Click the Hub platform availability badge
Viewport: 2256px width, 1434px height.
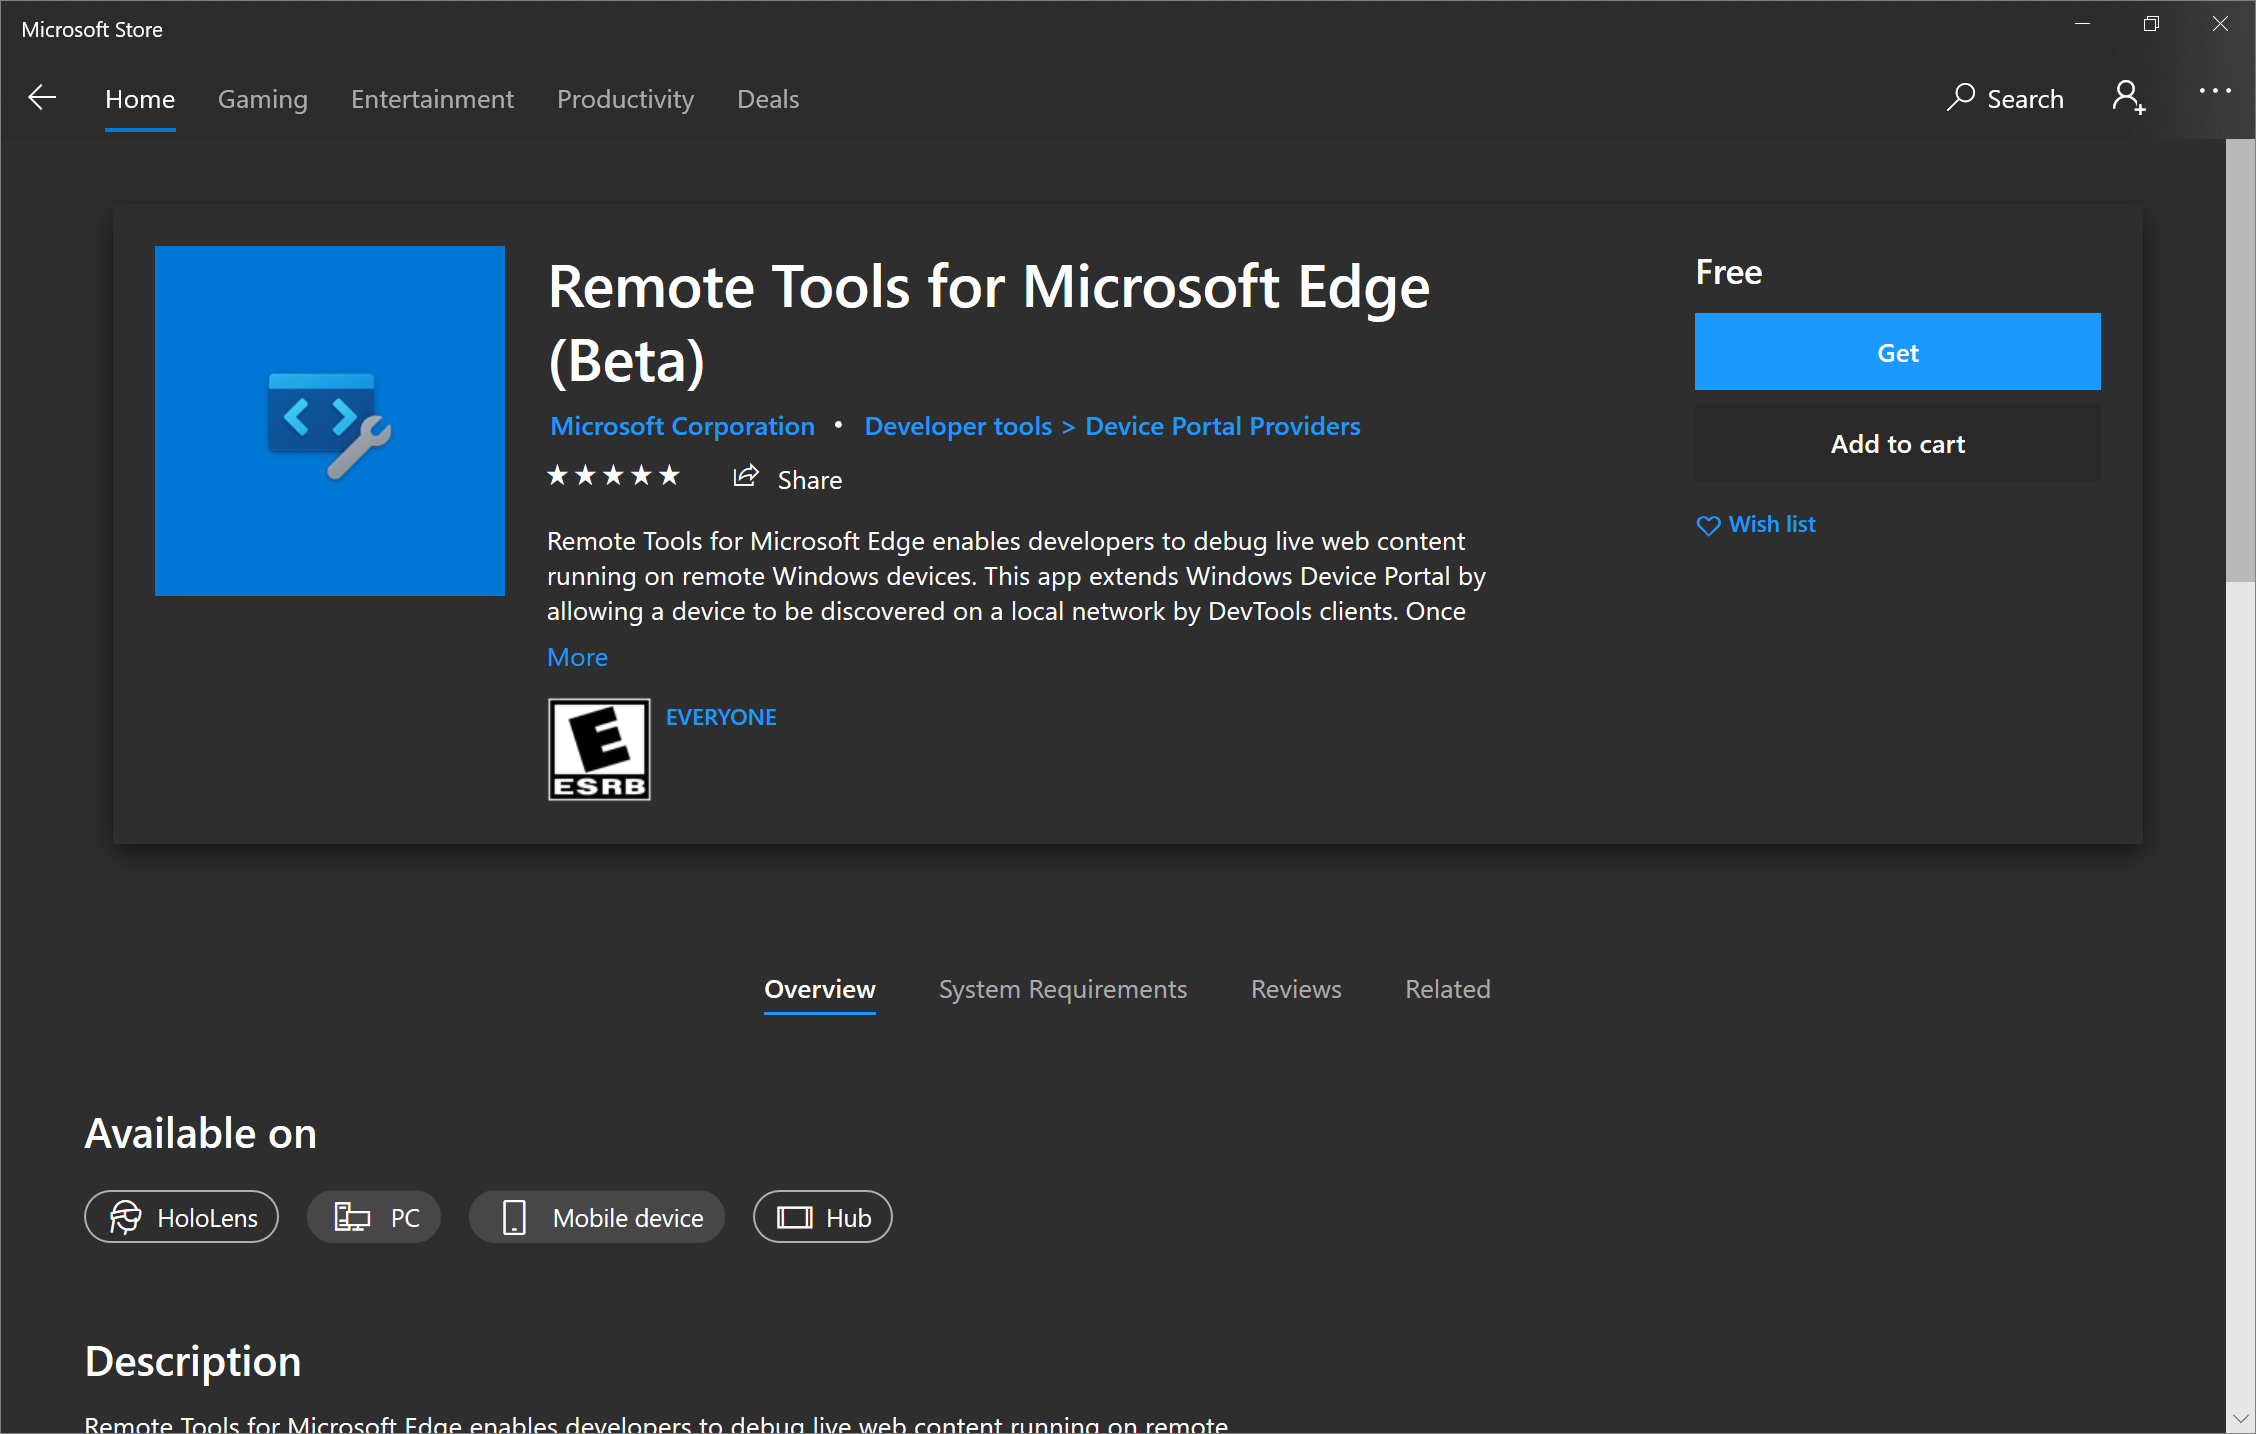click(x=822, y=1217)
